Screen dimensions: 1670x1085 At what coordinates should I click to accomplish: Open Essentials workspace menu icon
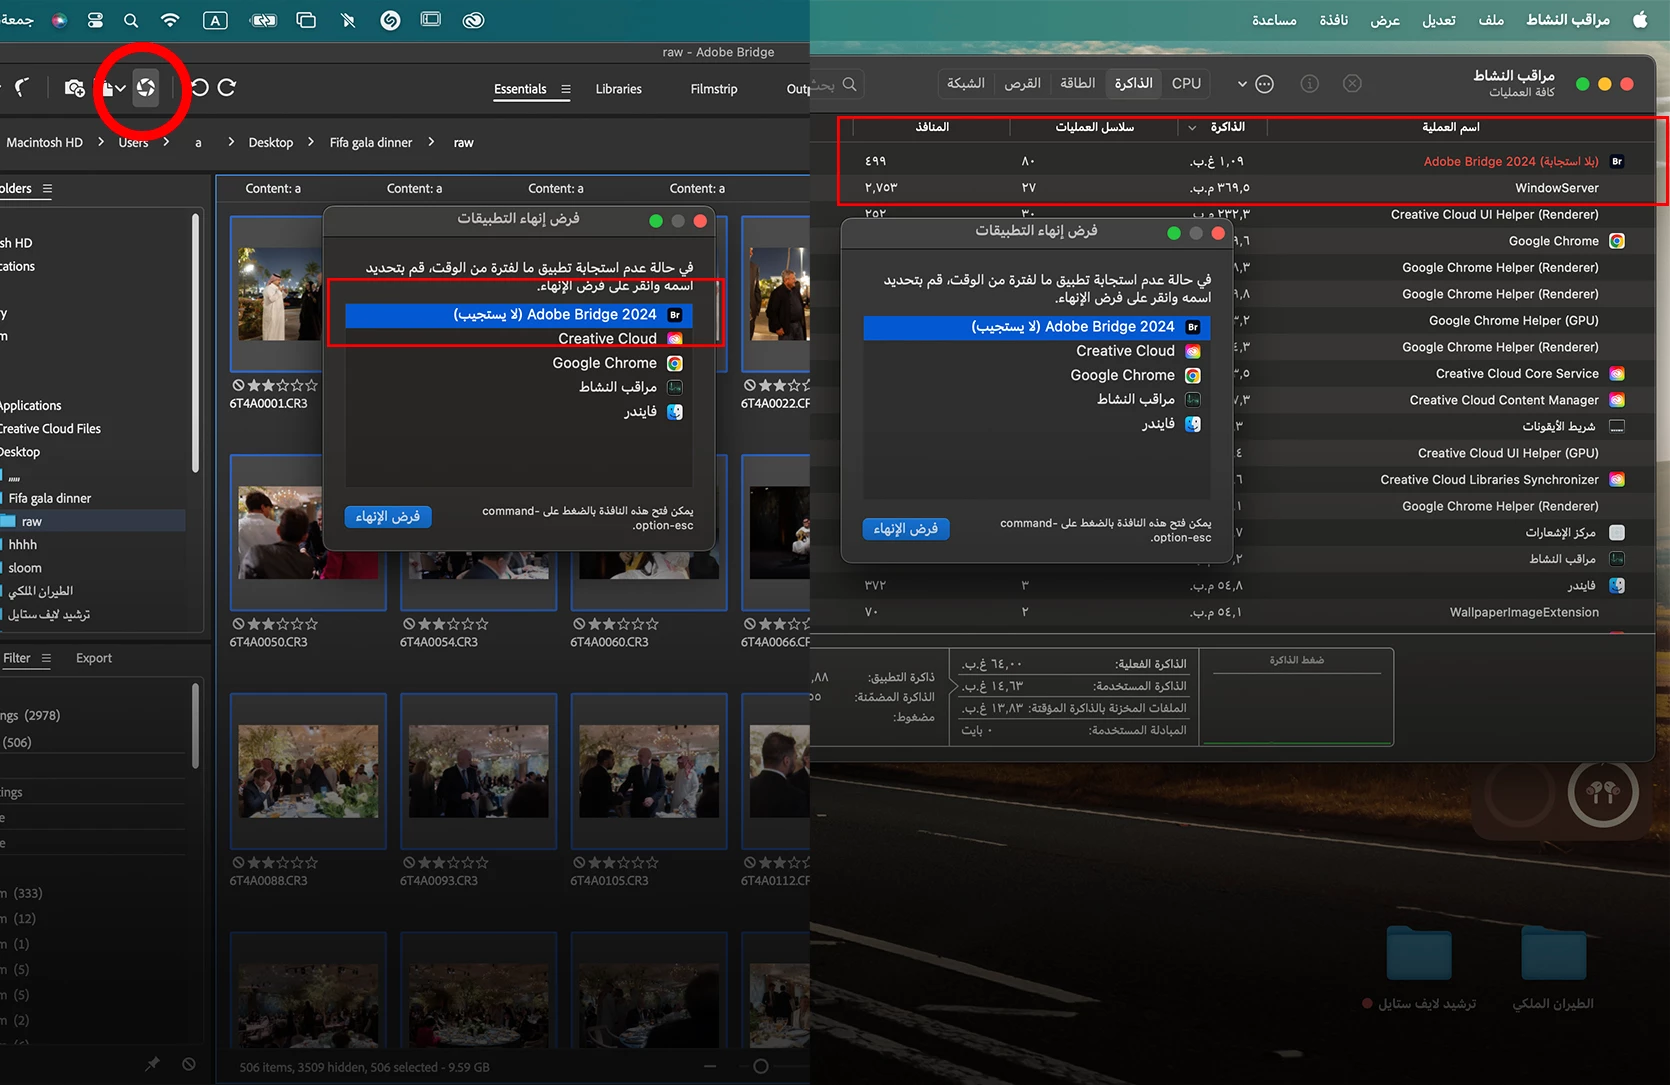(x=566, y=89)
